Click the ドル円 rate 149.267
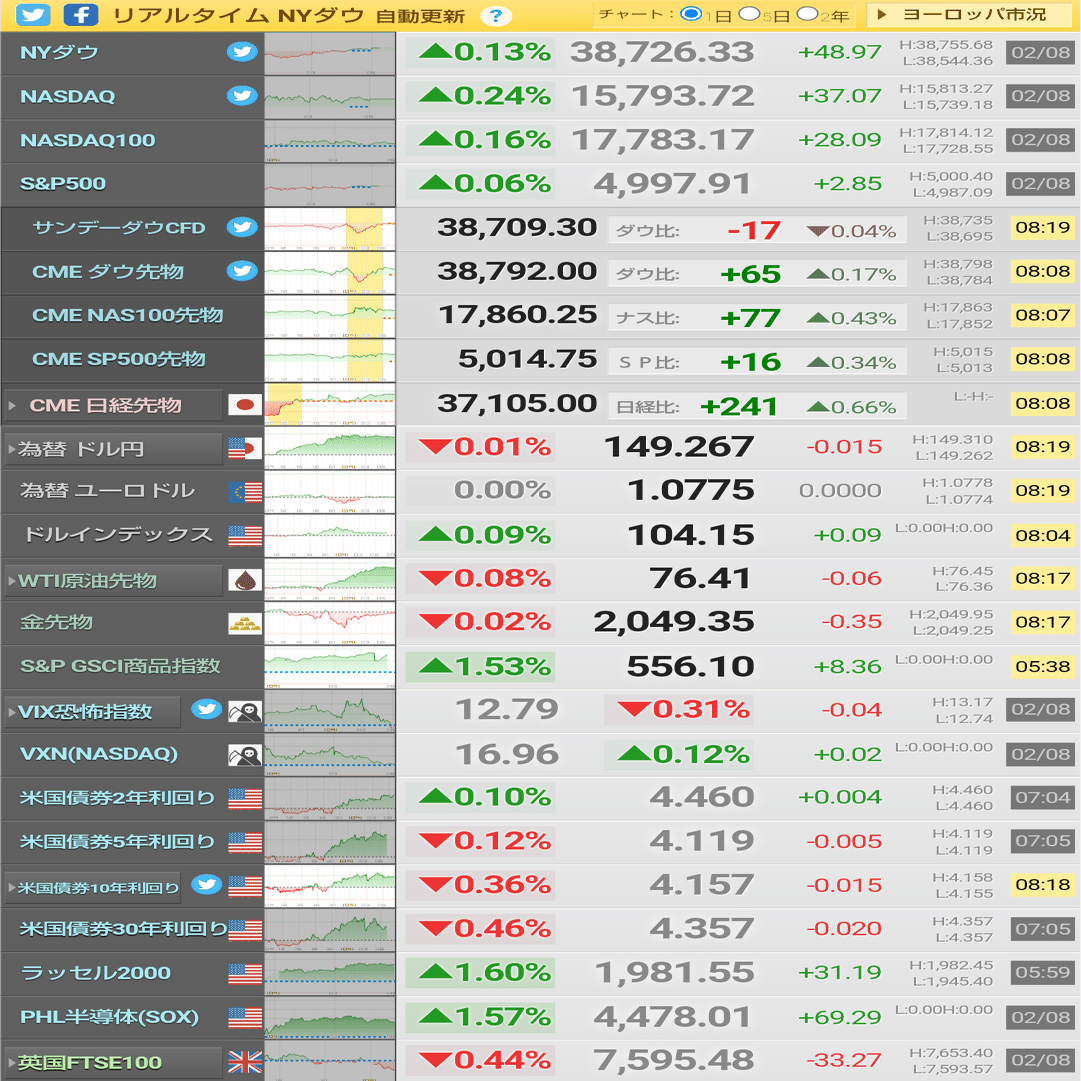Screen dimensions: 1081x1081 [679, 447]
